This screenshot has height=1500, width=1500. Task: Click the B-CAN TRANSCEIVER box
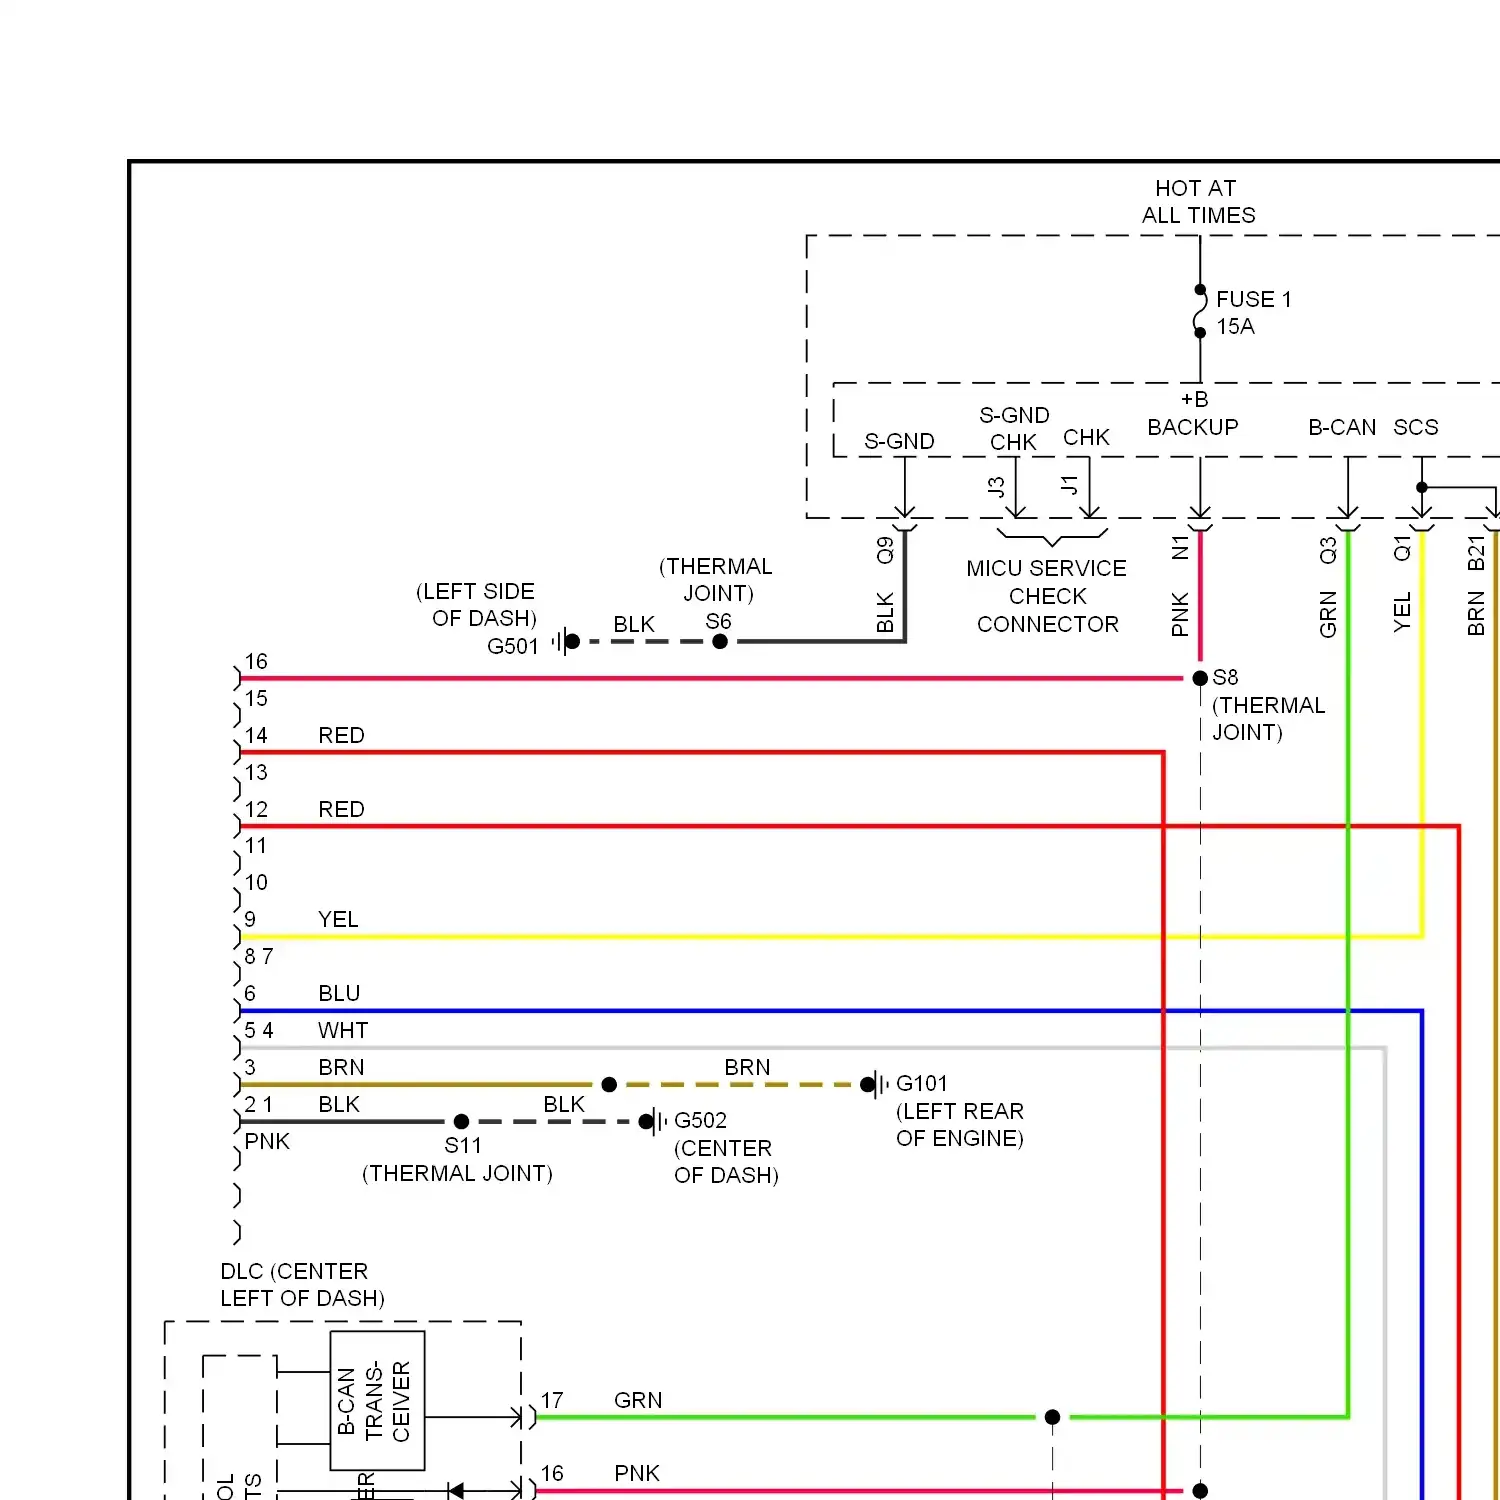coord(377,1400)
